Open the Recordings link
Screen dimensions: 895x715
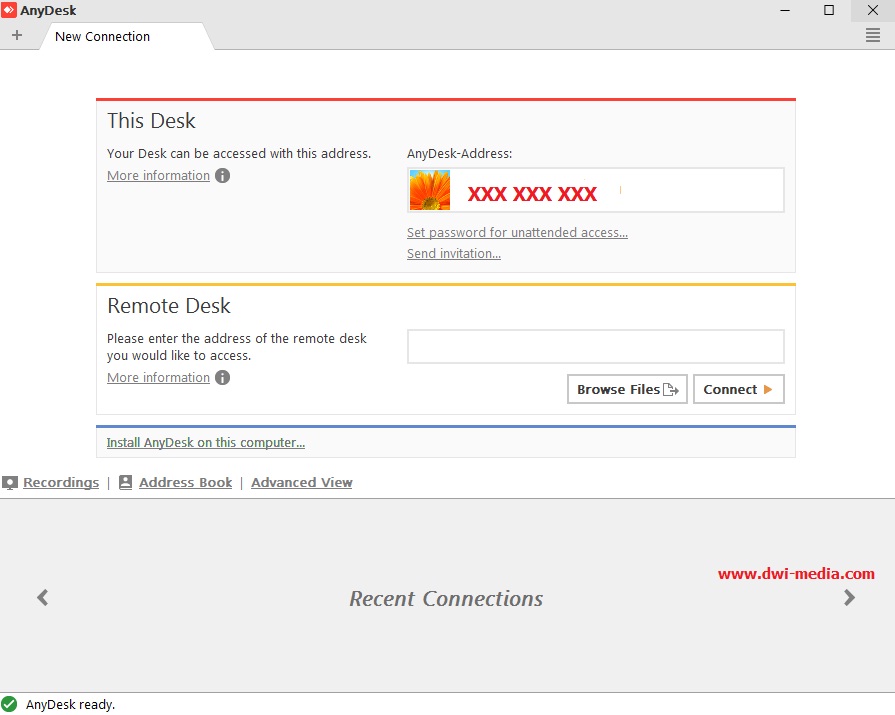coord(61,483)
